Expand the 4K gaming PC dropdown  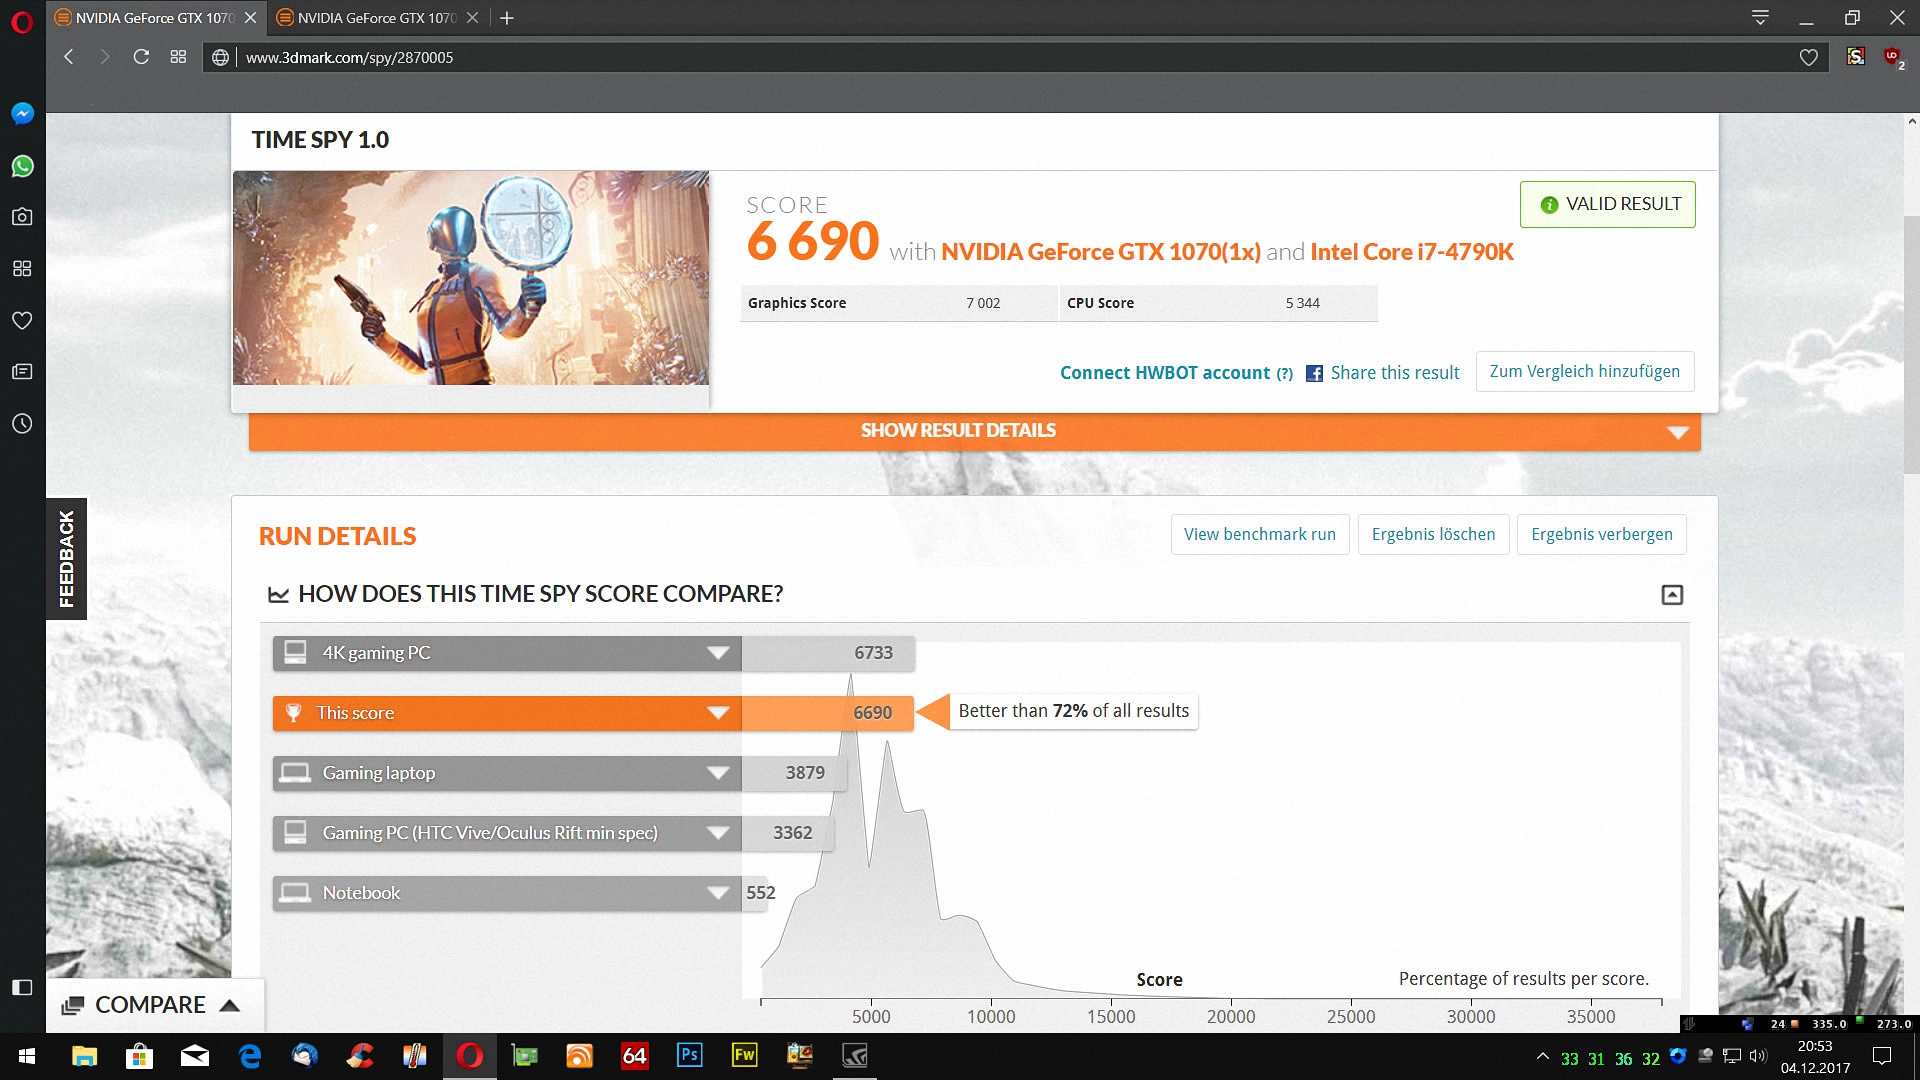[717, 653]
